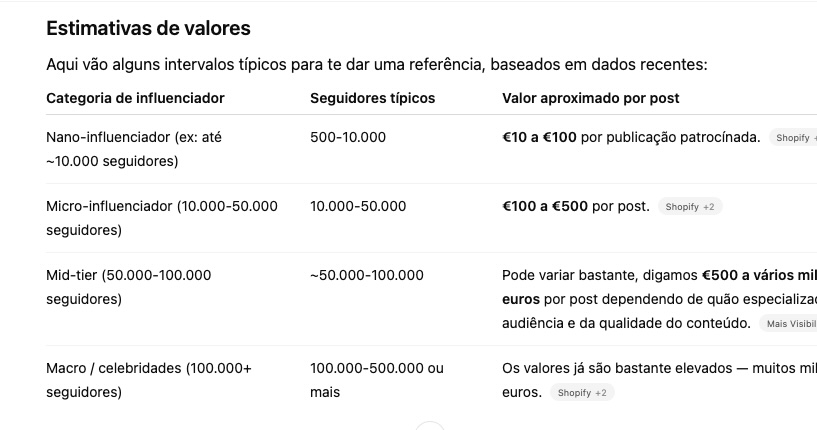Screen dimensions: 817x430
Task: Click the round scroll-down button at bottom
Action: [x=429, y=427]
